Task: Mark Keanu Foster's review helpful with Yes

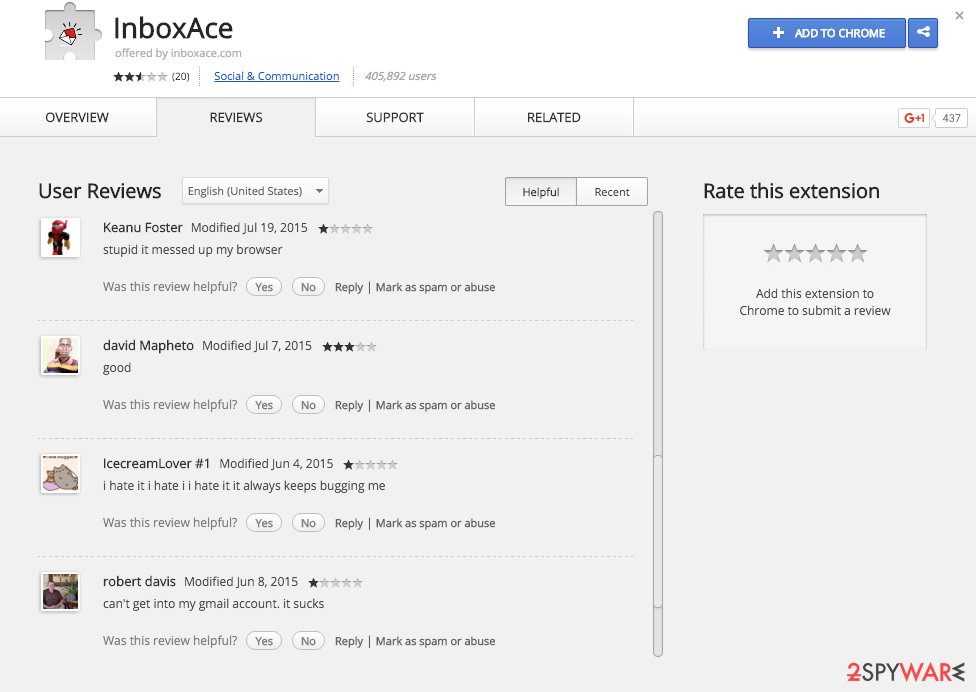Action: 264,287
